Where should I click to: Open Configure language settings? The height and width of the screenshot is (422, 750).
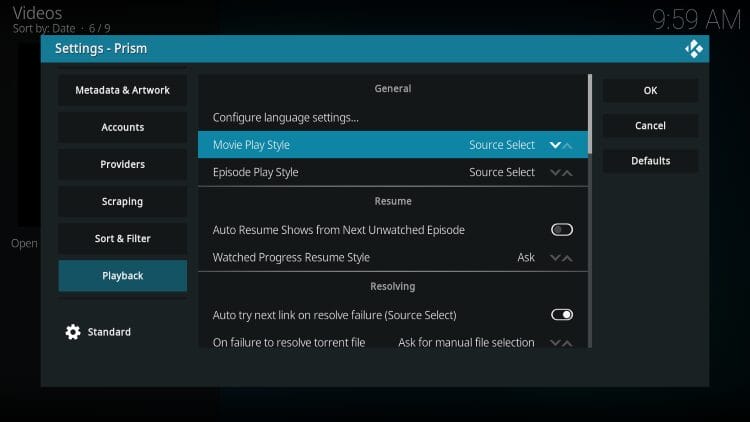(393, 117)
